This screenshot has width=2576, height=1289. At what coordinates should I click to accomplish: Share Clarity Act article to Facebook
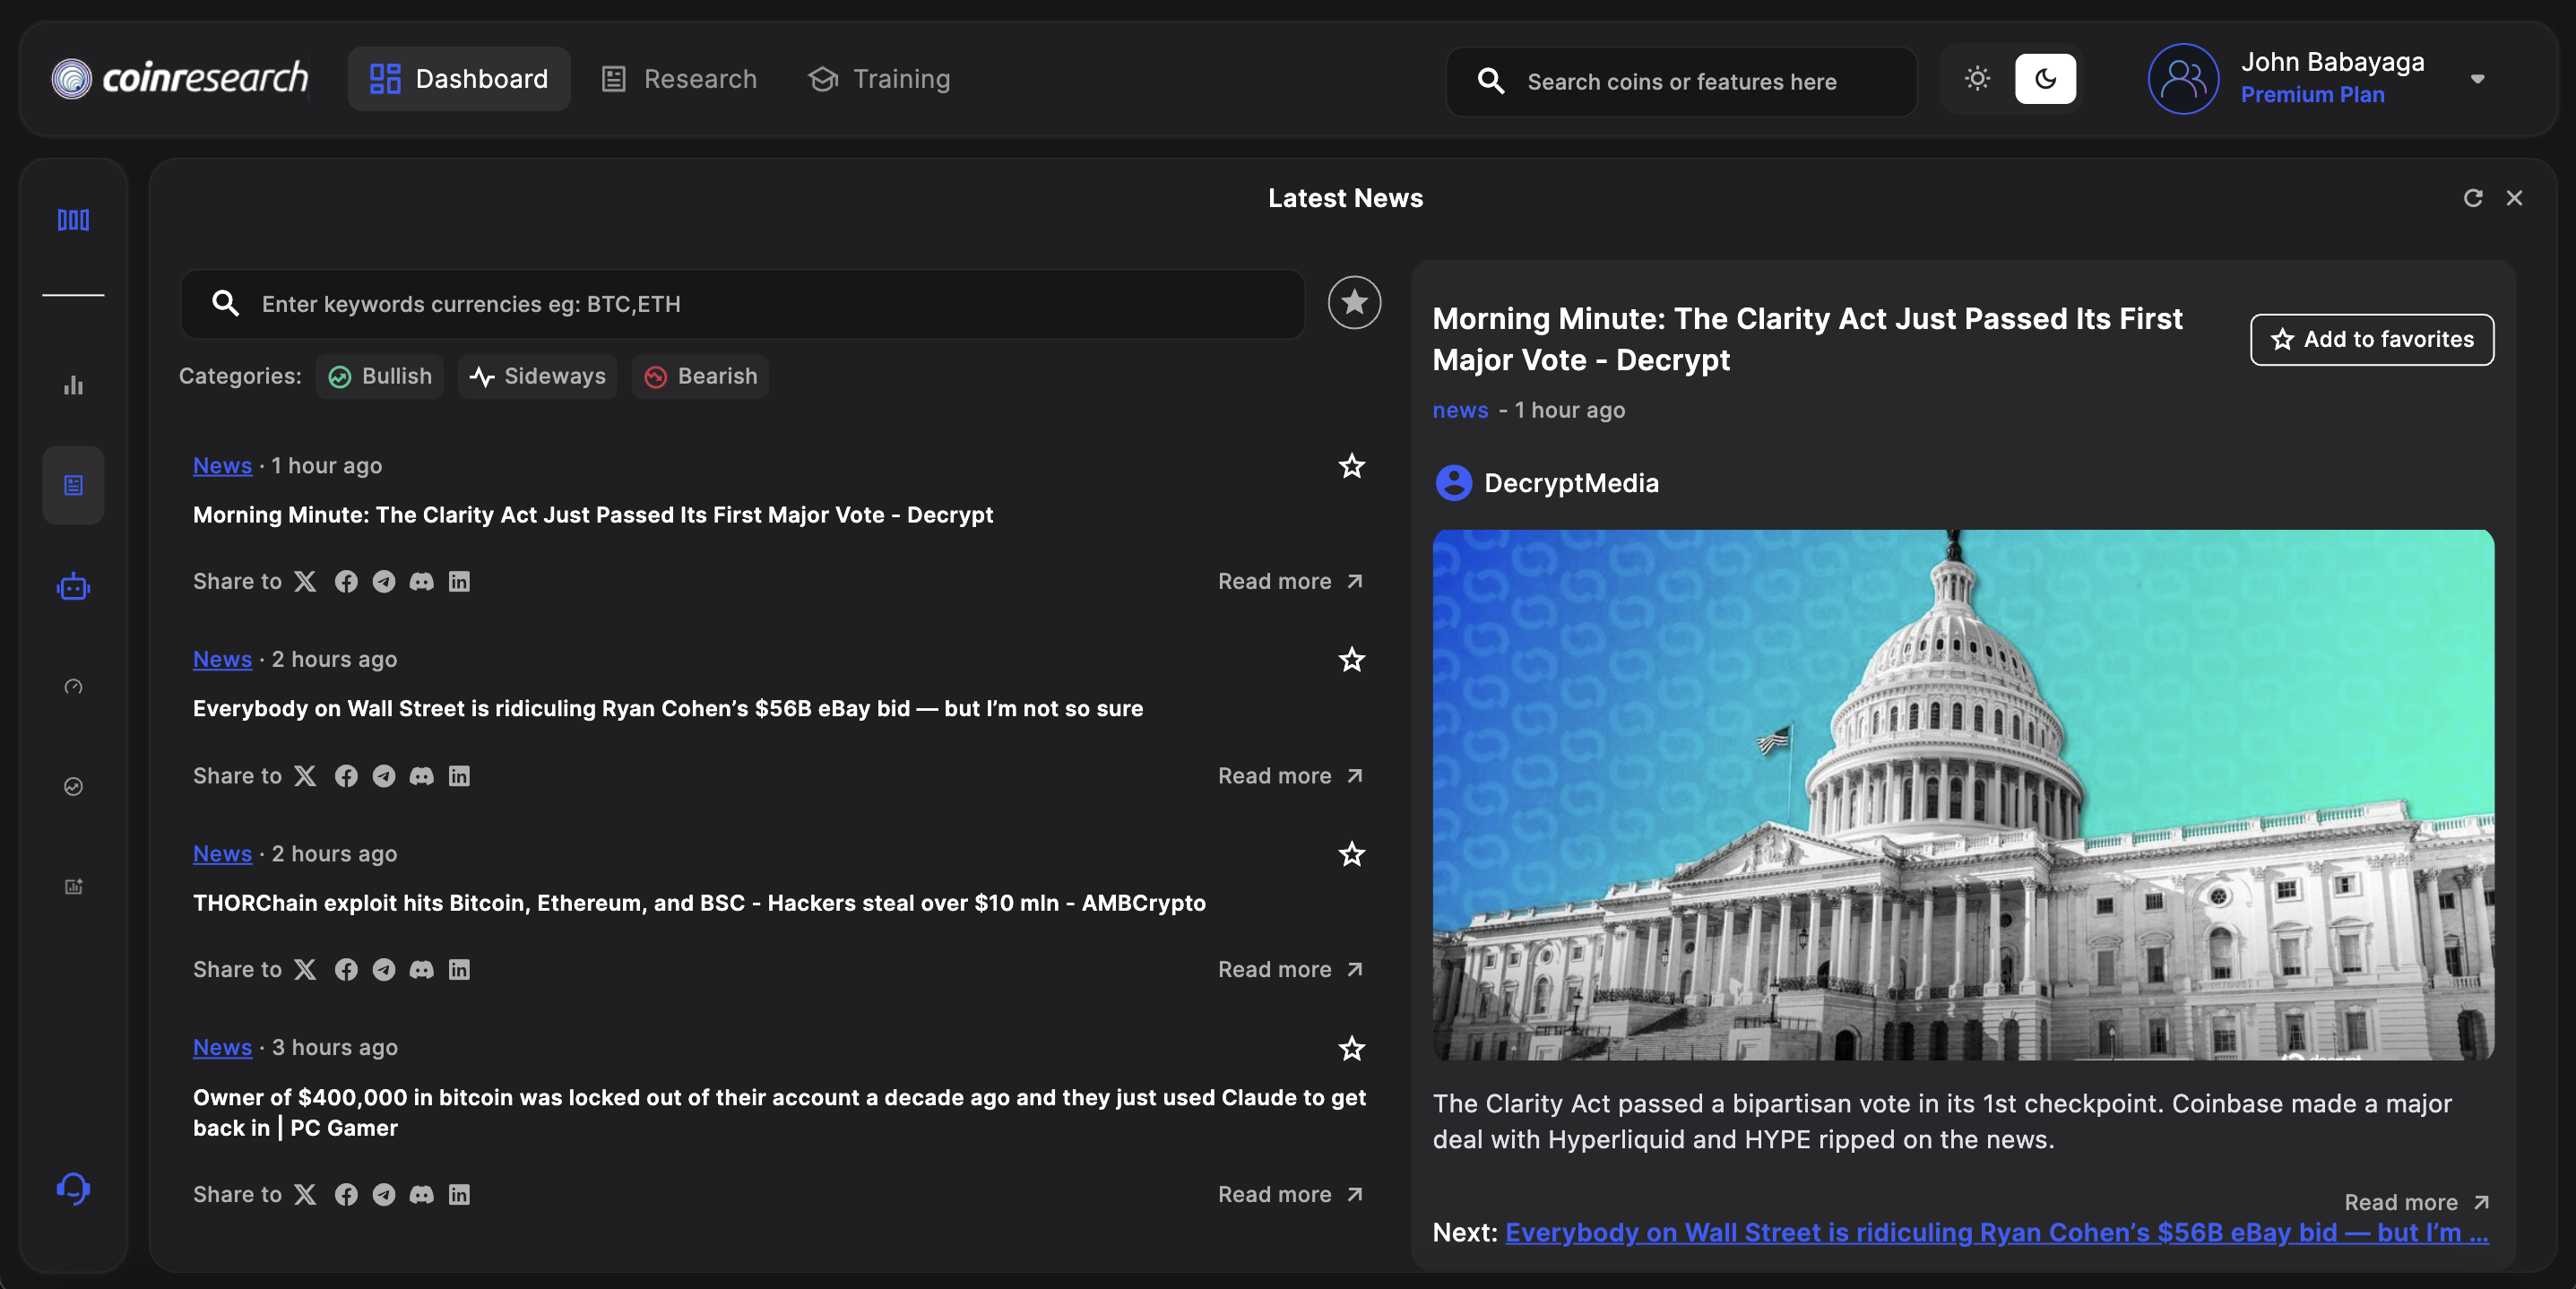coord(346,581)
